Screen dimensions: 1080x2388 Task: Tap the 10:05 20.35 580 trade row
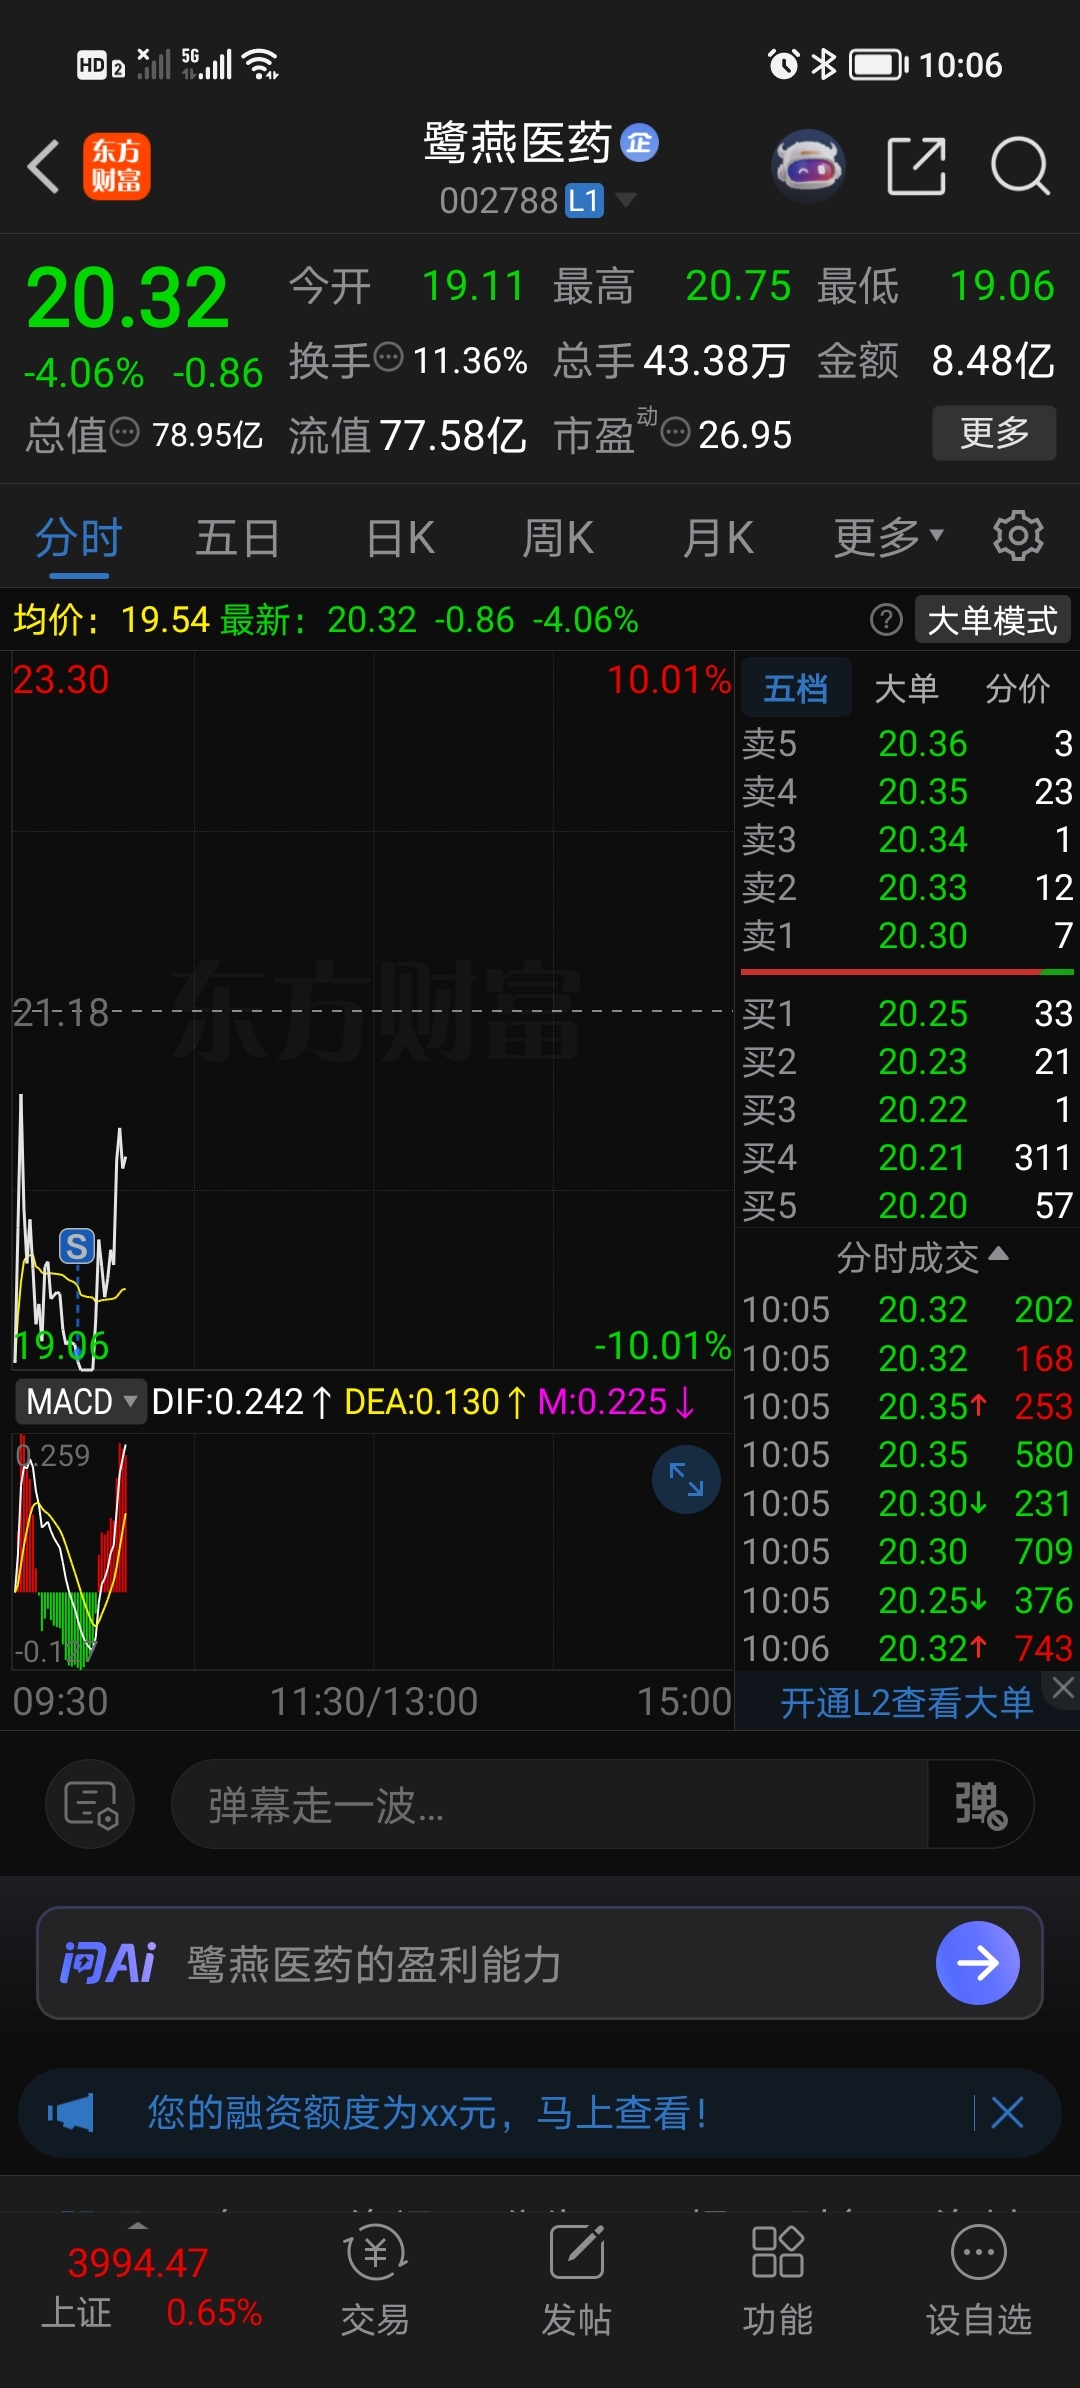point(907,1454)
